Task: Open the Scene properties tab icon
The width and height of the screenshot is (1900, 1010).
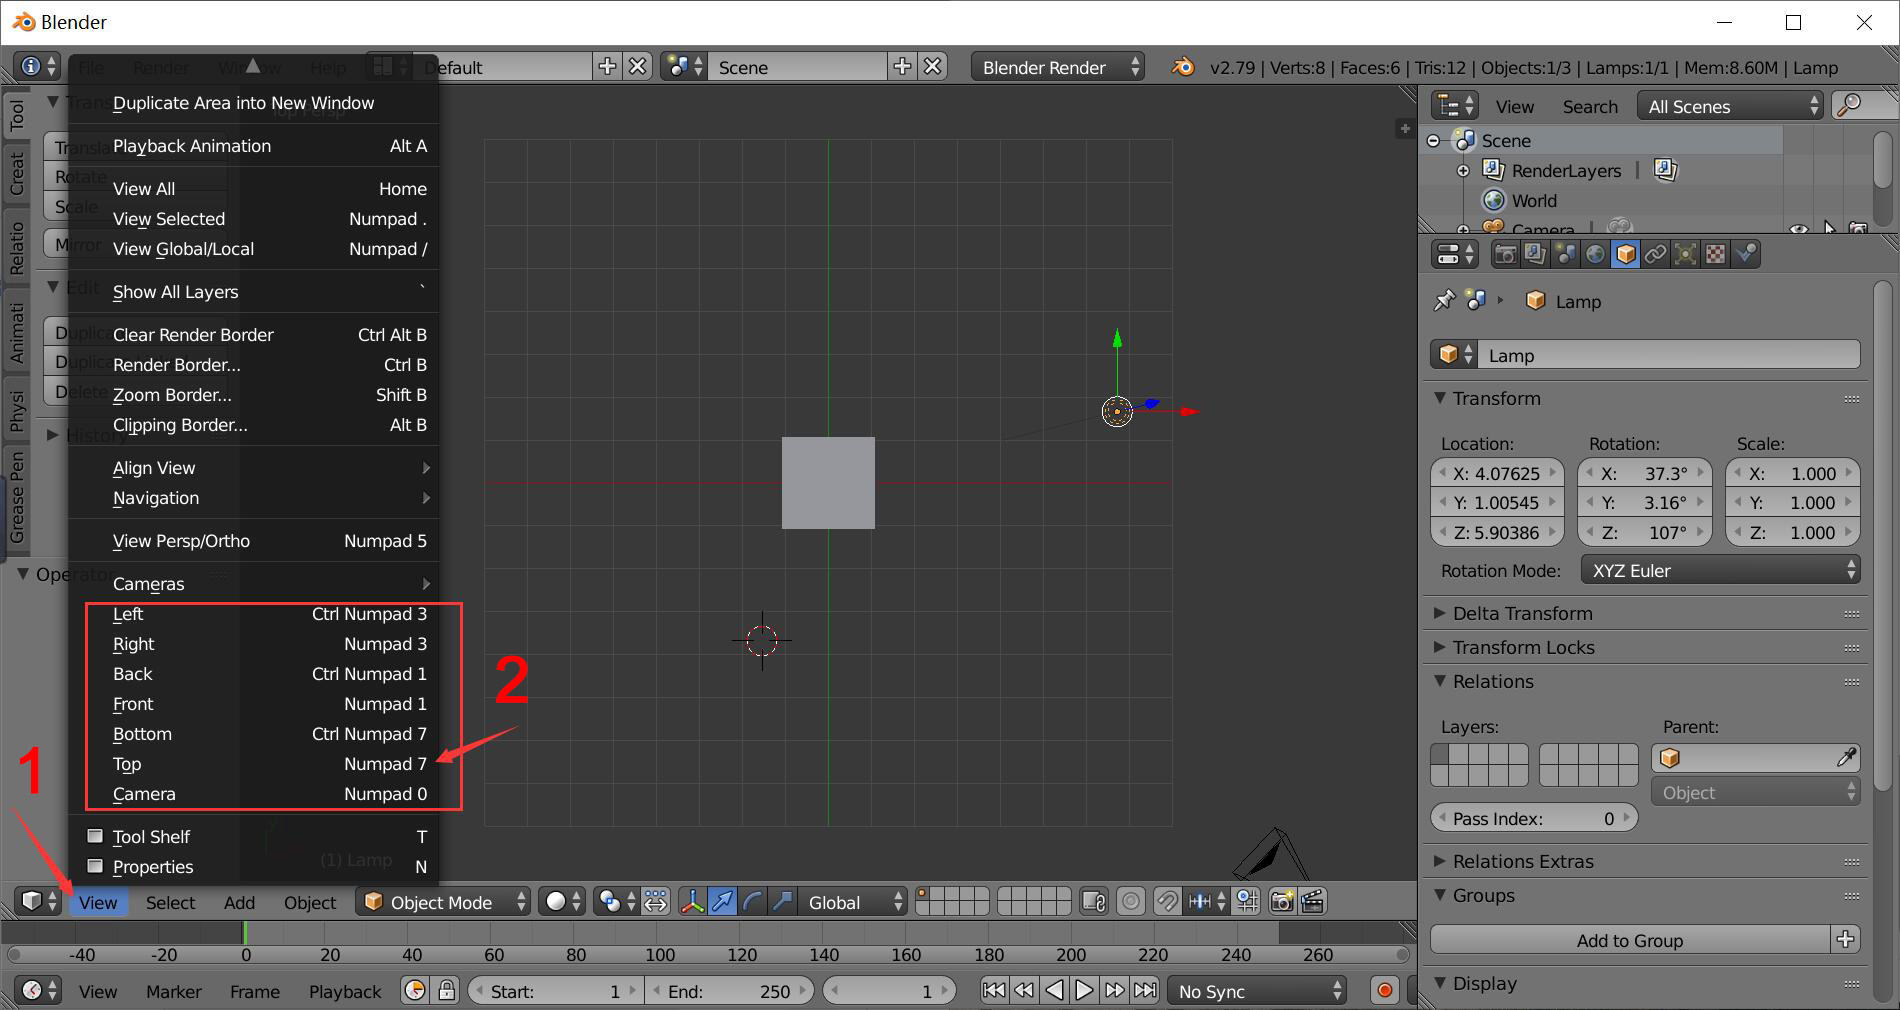Action: (1565, 254)
